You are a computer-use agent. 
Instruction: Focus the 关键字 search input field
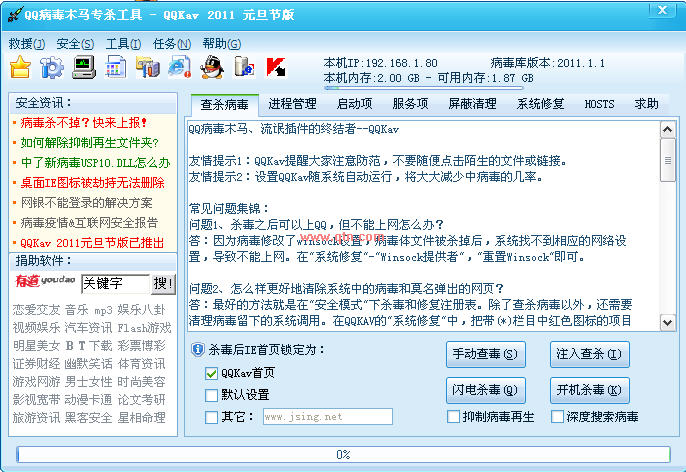[x=116, y=283]
